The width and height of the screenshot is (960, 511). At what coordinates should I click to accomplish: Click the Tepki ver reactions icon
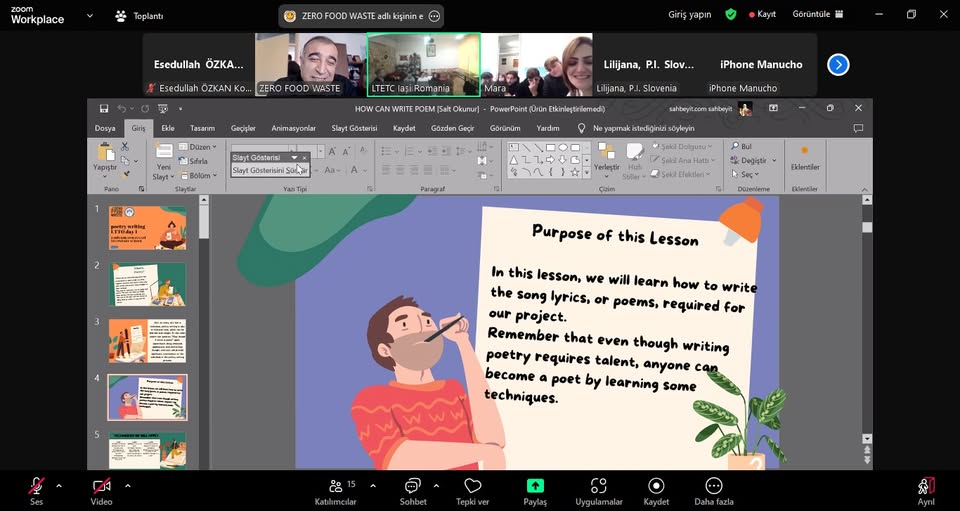click(x=472, y=486)
